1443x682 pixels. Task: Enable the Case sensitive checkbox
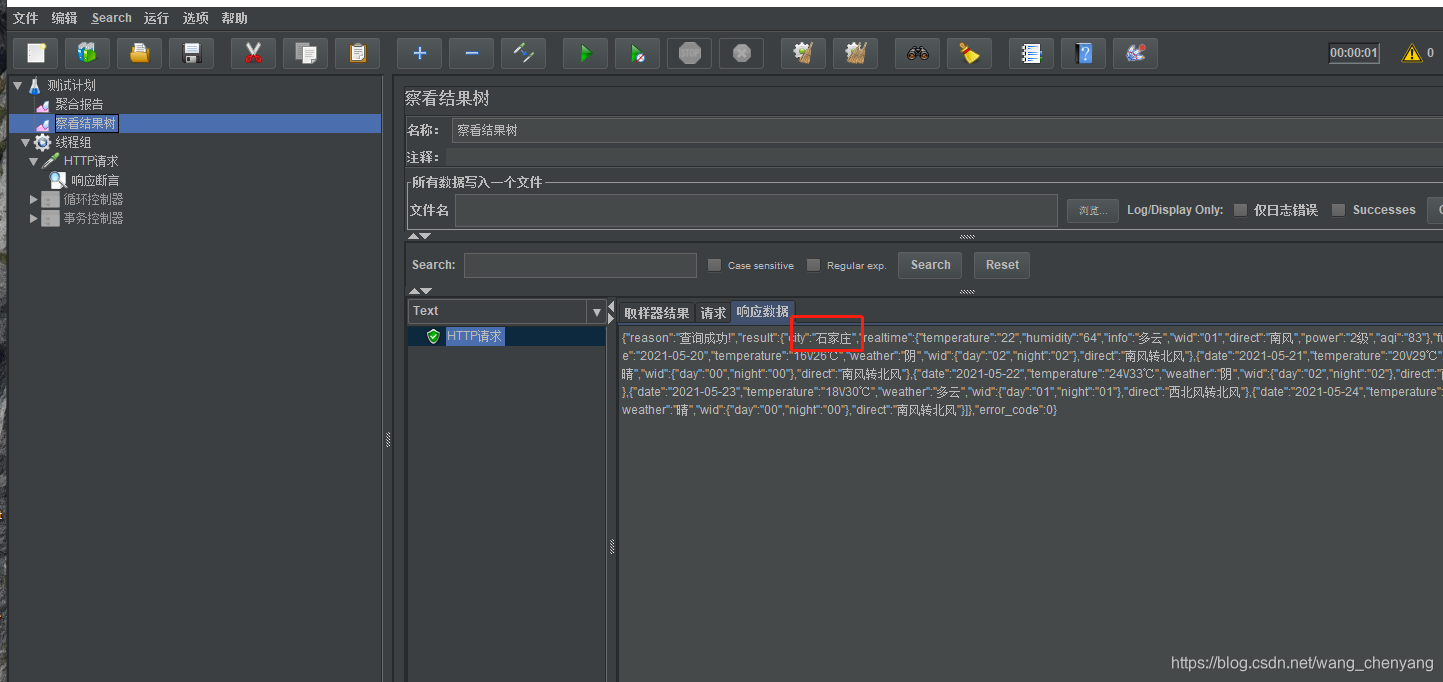coord(714,265)
